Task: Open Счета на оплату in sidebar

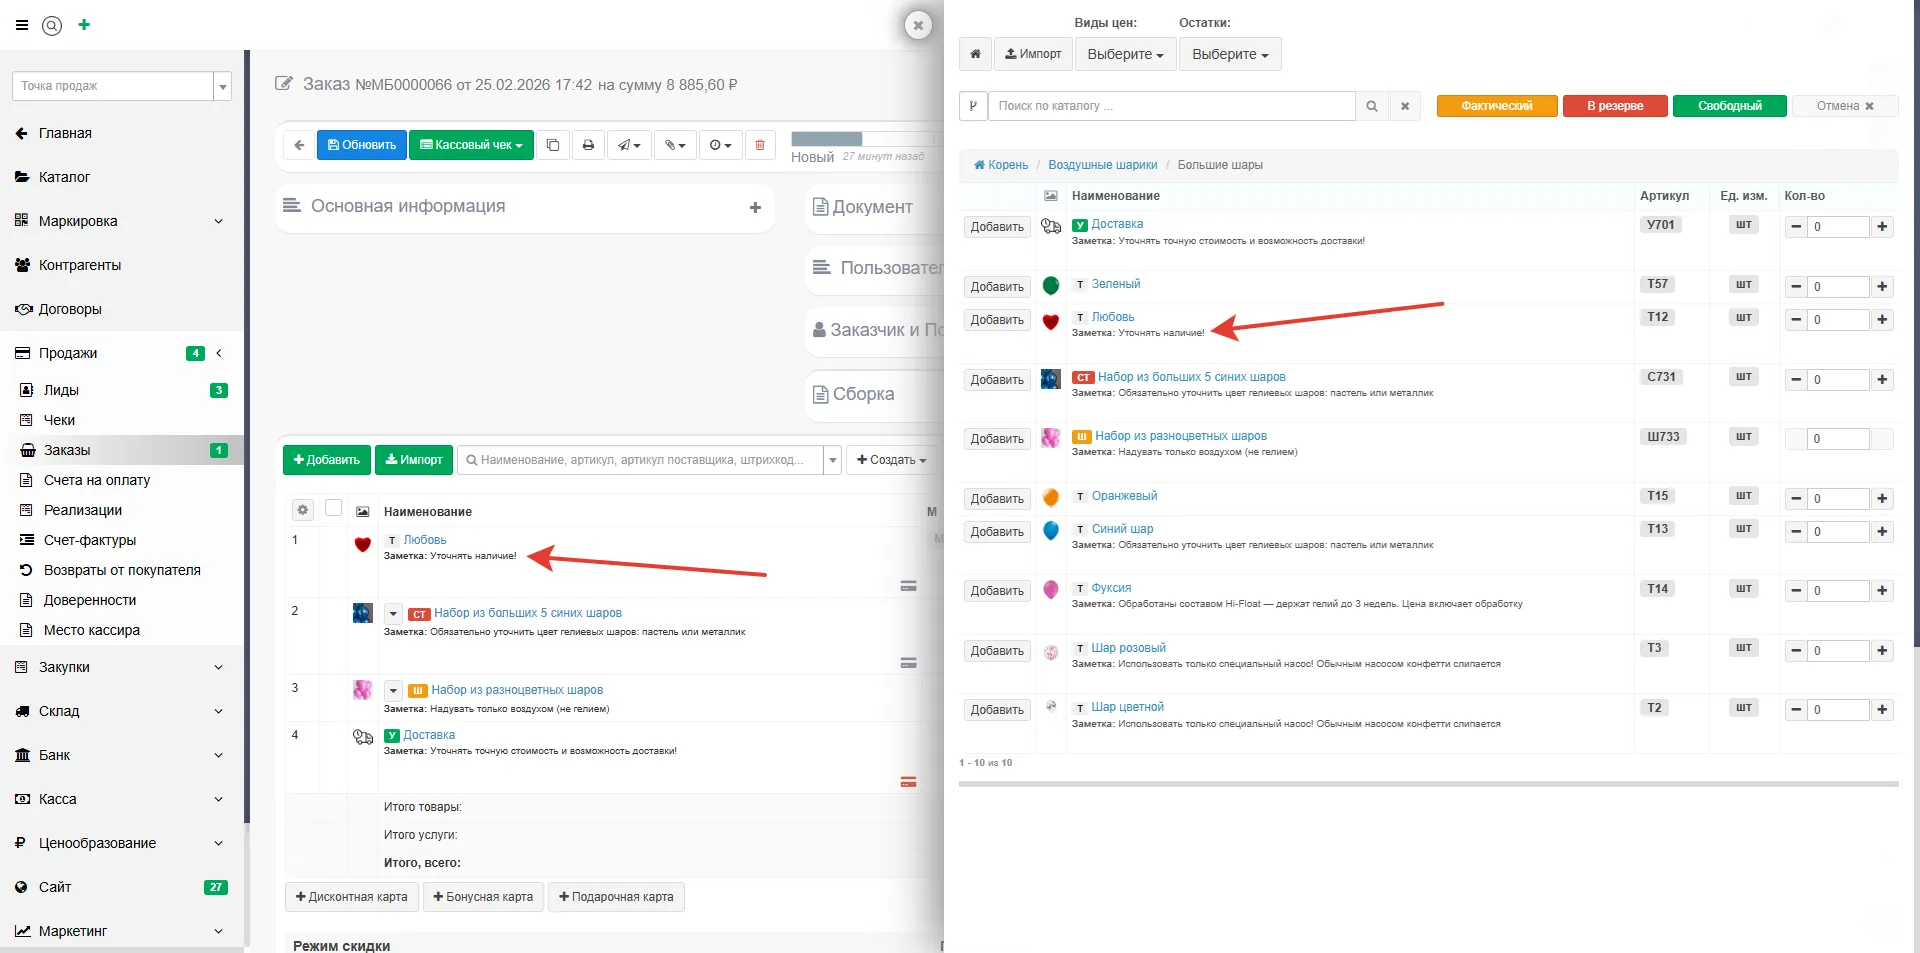Action: [x=97, y=480]
